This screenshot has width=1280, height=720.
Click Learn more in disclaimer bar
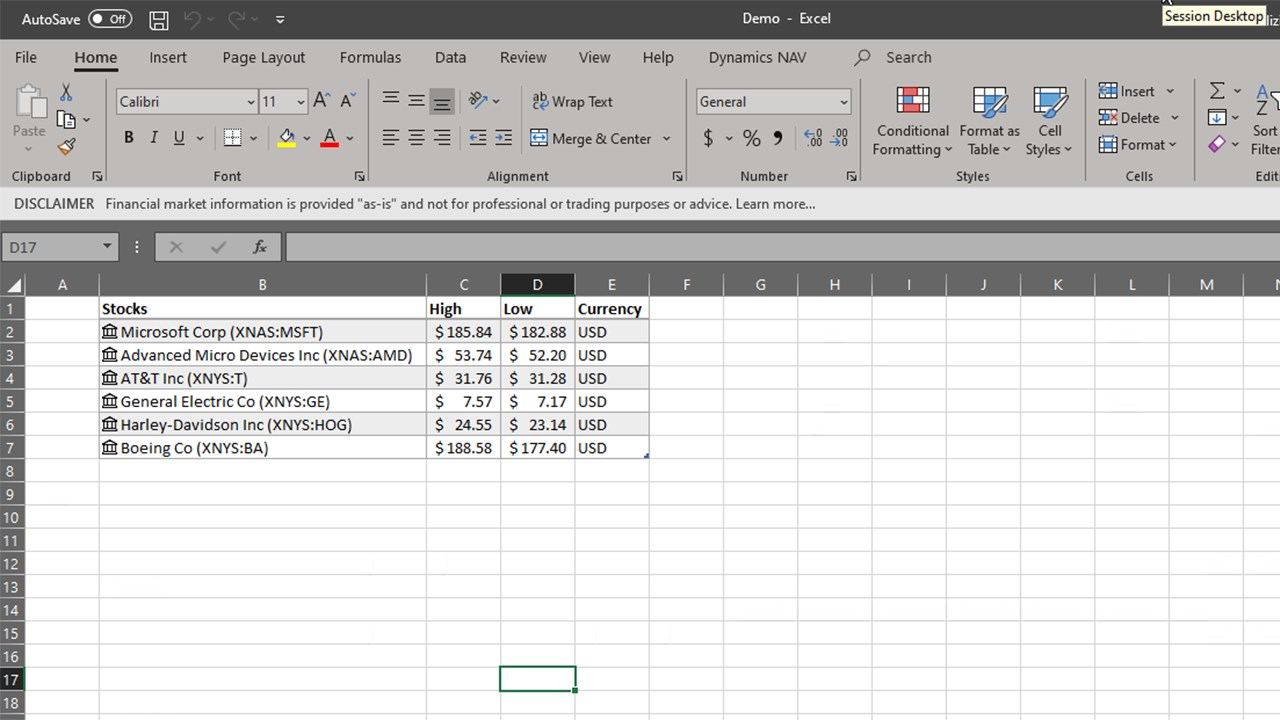coord(775,204)
